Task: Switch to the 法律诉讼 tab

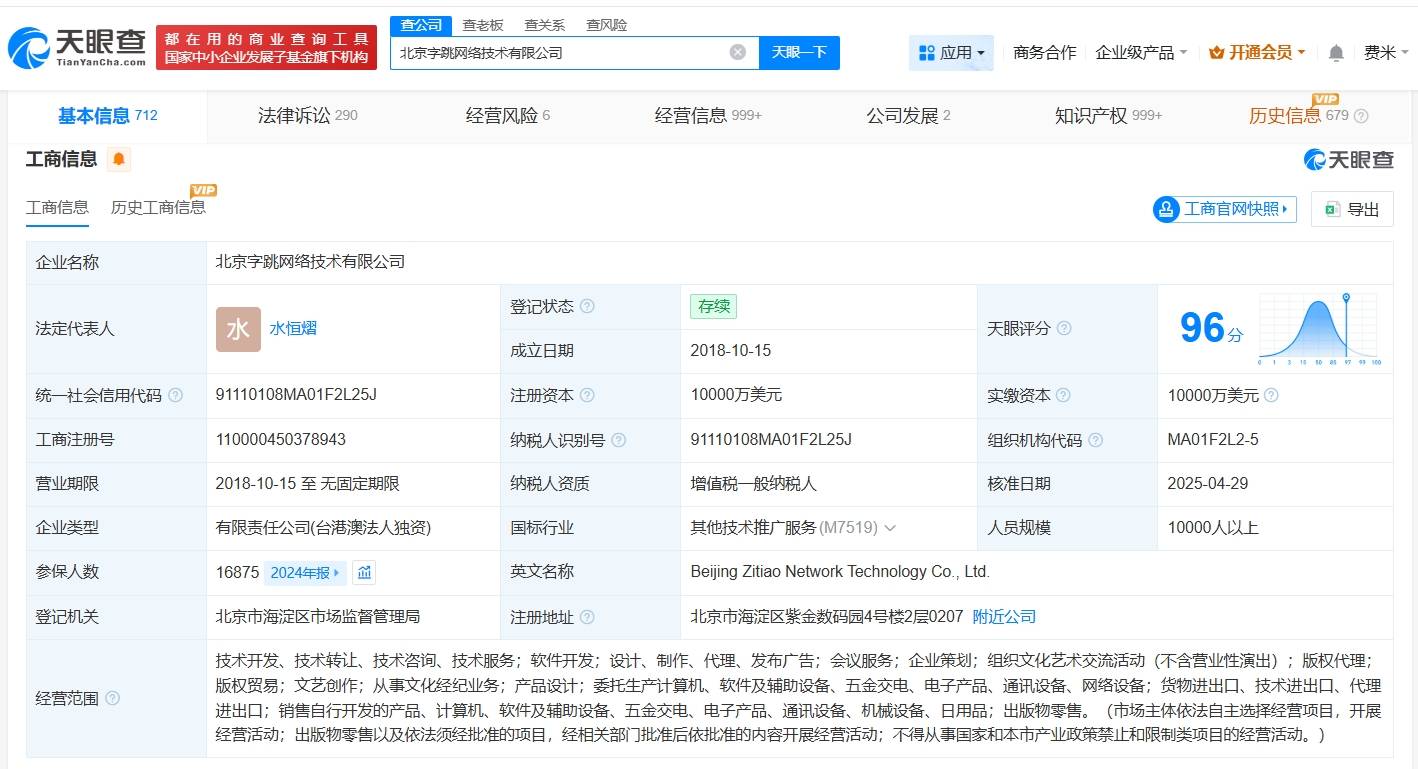Action: [297, 115]
